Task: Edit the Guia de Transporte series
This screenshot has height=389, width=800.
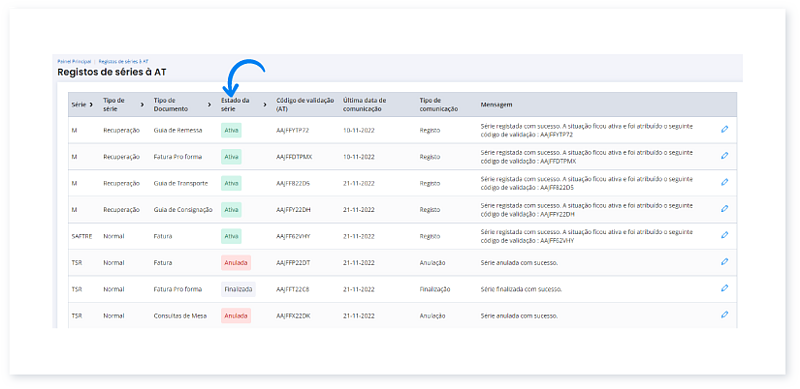Action: pyautogui.click(x=724, y=182)
